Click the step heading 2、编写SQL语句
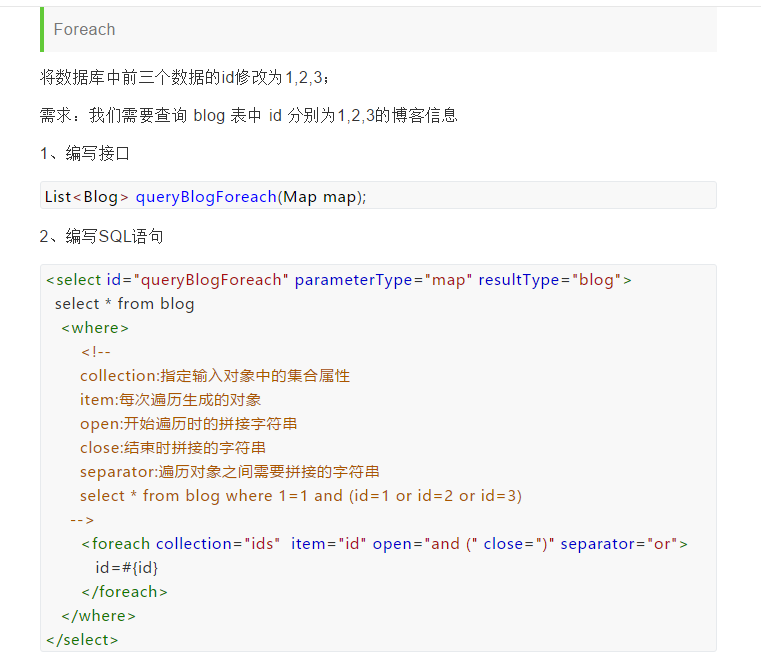 tap(102, 237)
